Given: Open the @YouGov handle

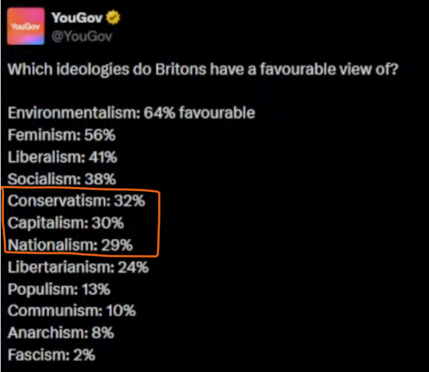Looking at the screenshot, I should [82, 36].
